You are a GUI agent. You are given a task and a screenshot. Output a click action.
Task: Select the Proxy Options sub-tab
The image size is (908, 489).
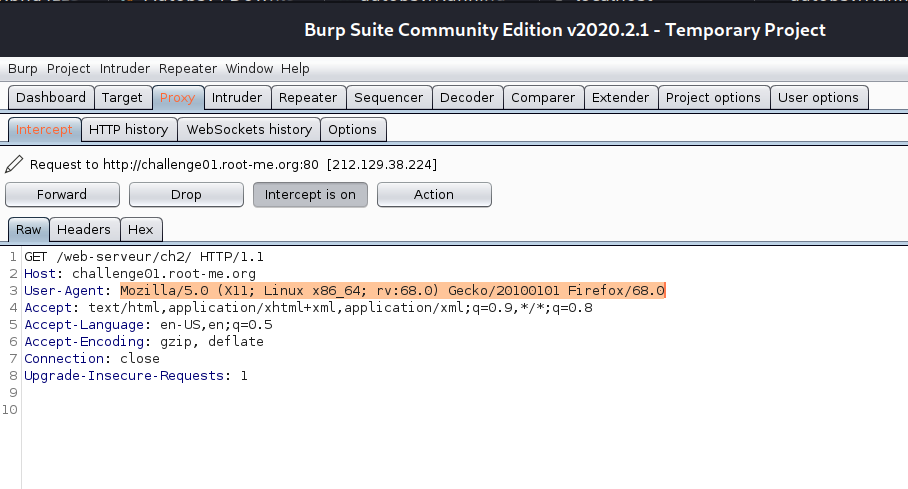352,130
